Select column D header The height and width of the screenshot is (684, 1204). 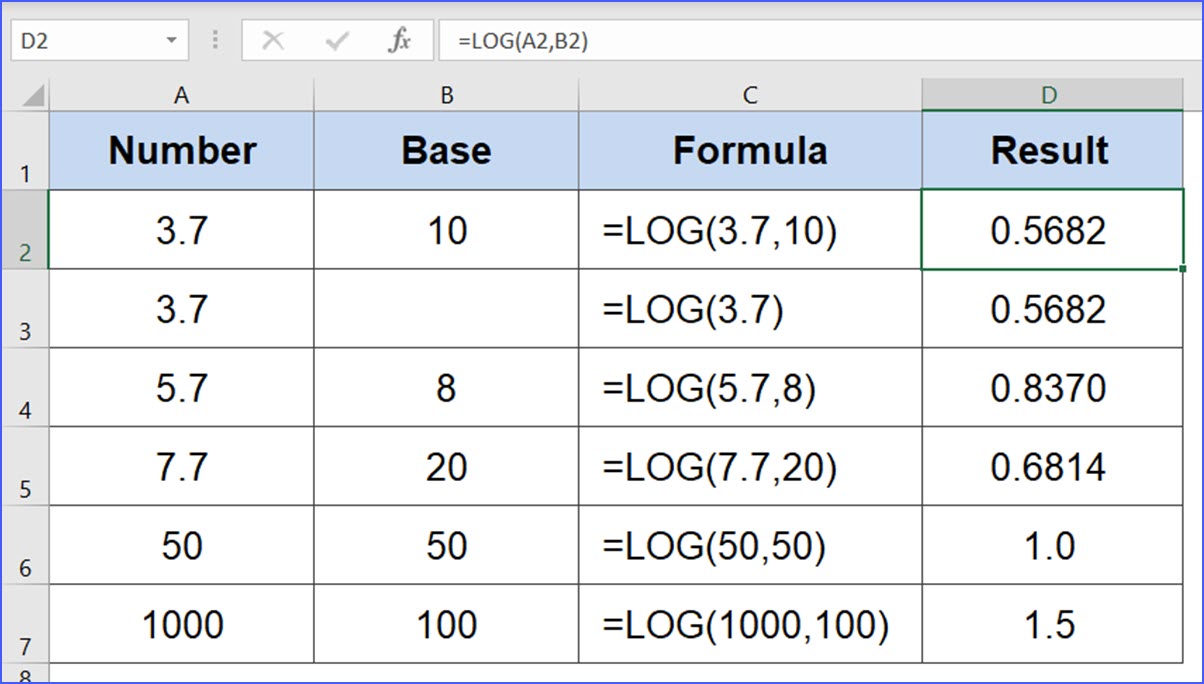coord(1049,95)
